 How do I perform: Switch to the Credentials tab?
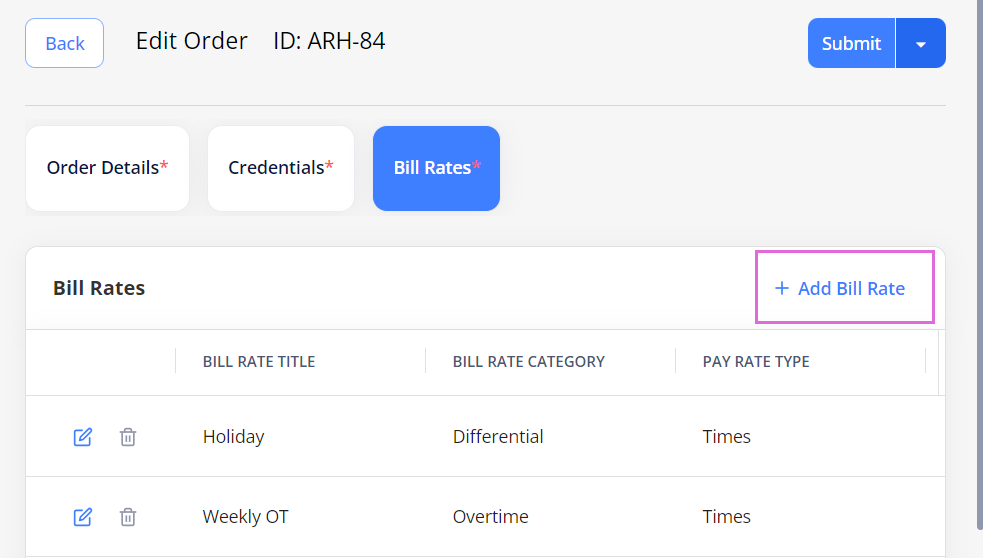coord(281,168)
